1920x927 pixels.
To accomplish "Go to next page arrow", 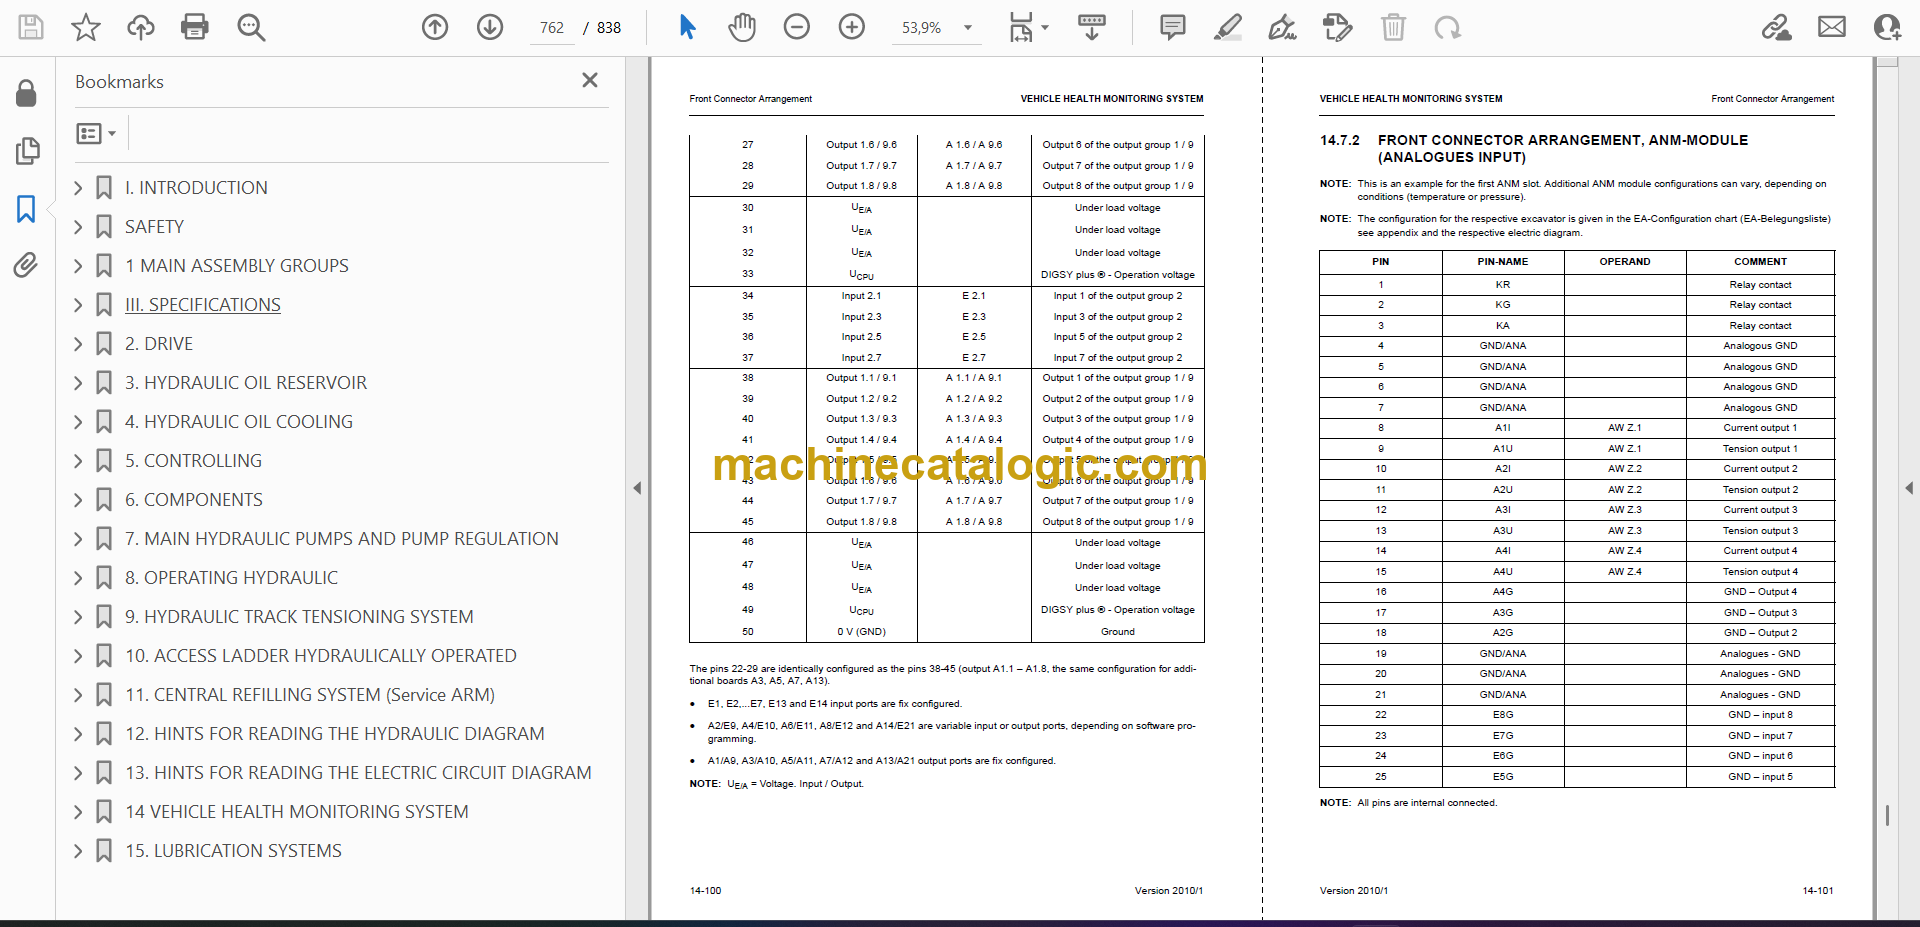I will pos(490,27).
